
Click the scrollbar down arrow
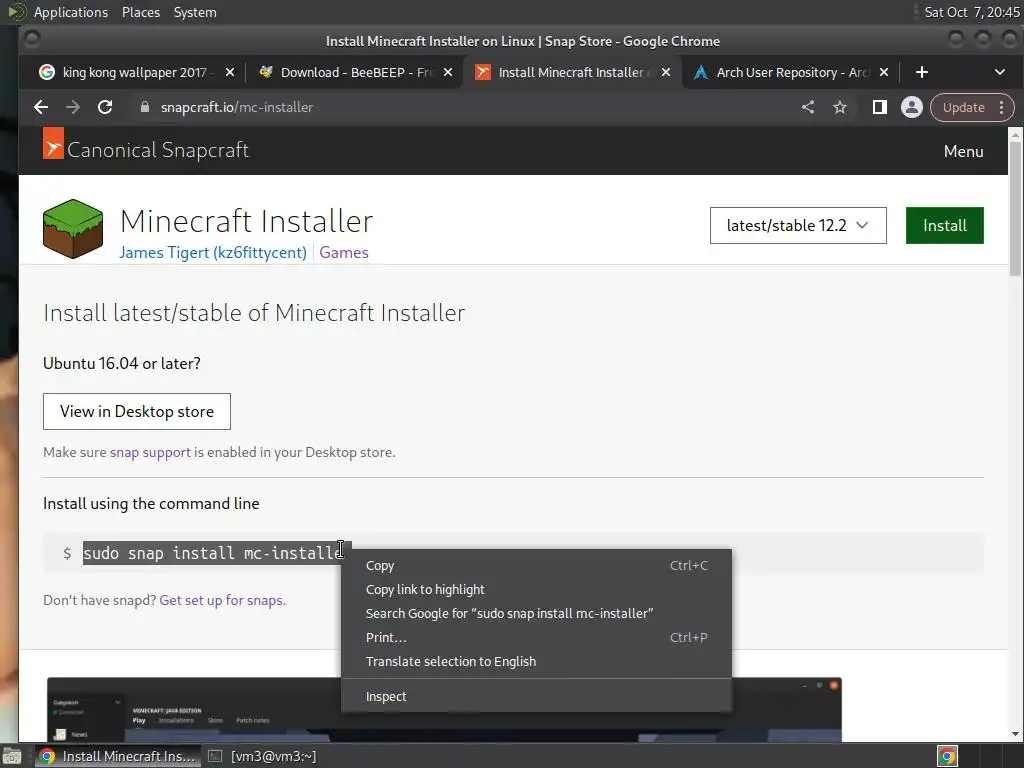click(x=1015, y=734)
